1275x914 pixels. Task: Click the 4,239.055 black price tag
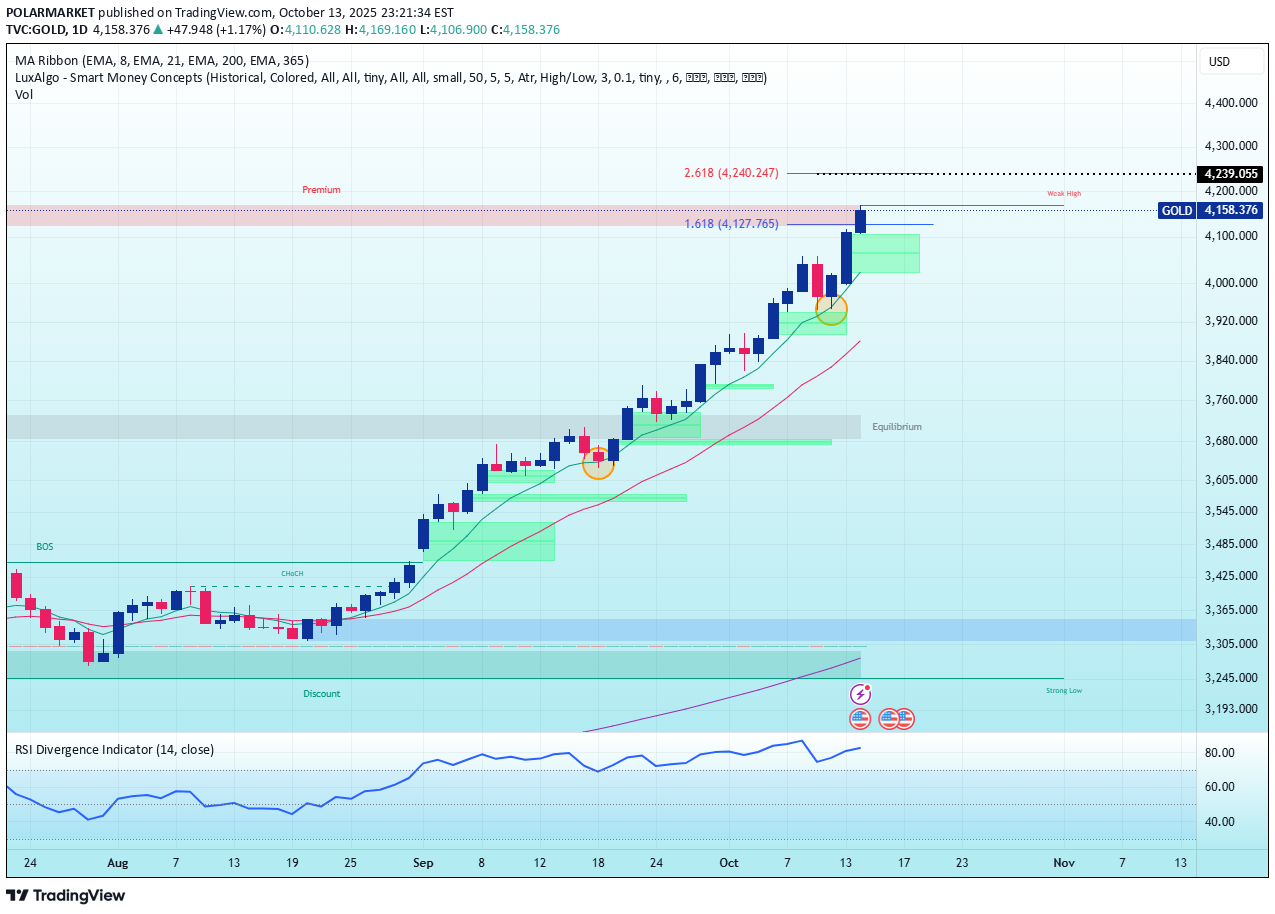[x=1229, y=173]
